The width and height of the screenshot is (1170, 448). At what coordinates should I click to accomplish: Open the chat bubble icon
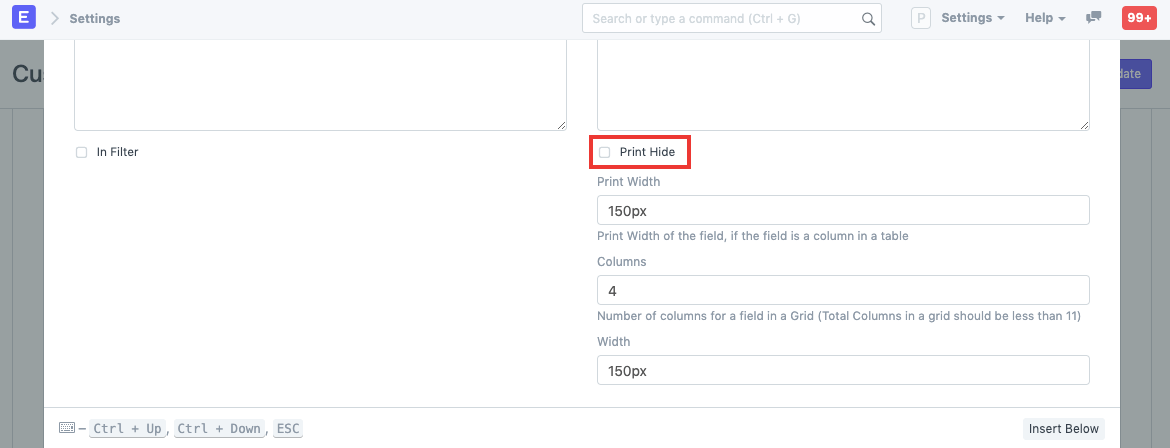point(1094,18)
